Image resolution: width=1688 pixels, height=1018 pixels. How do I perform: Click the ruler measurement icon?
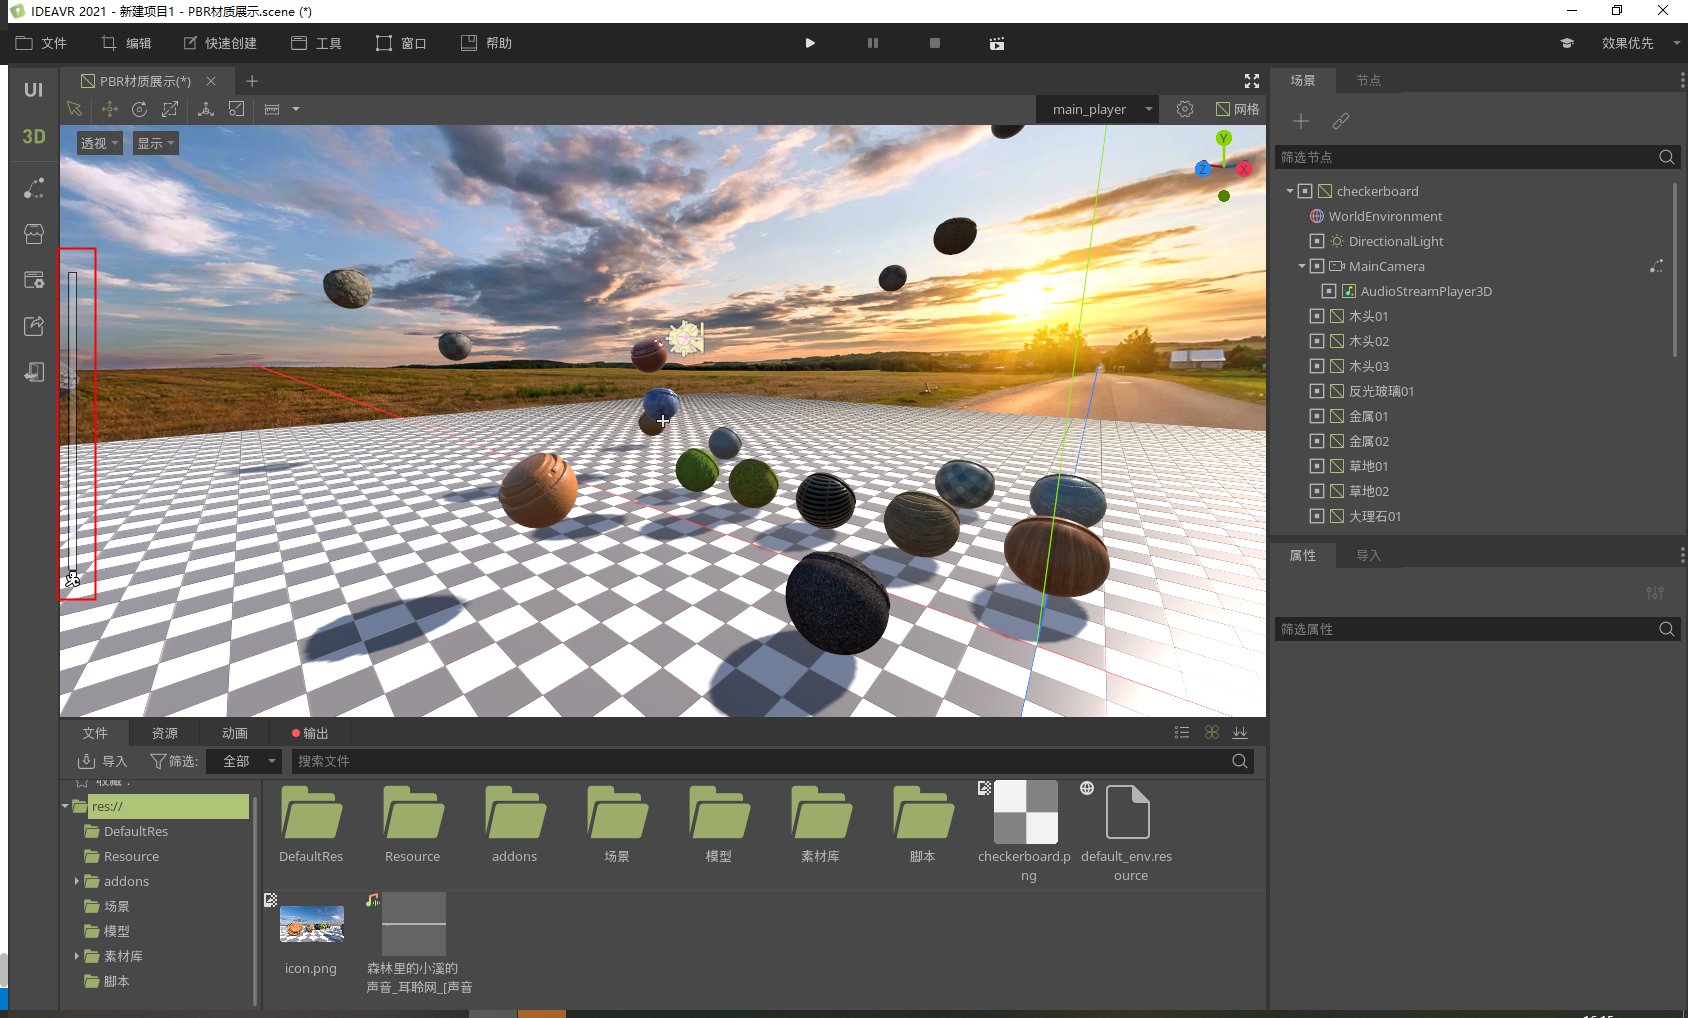tap(272, 109)
